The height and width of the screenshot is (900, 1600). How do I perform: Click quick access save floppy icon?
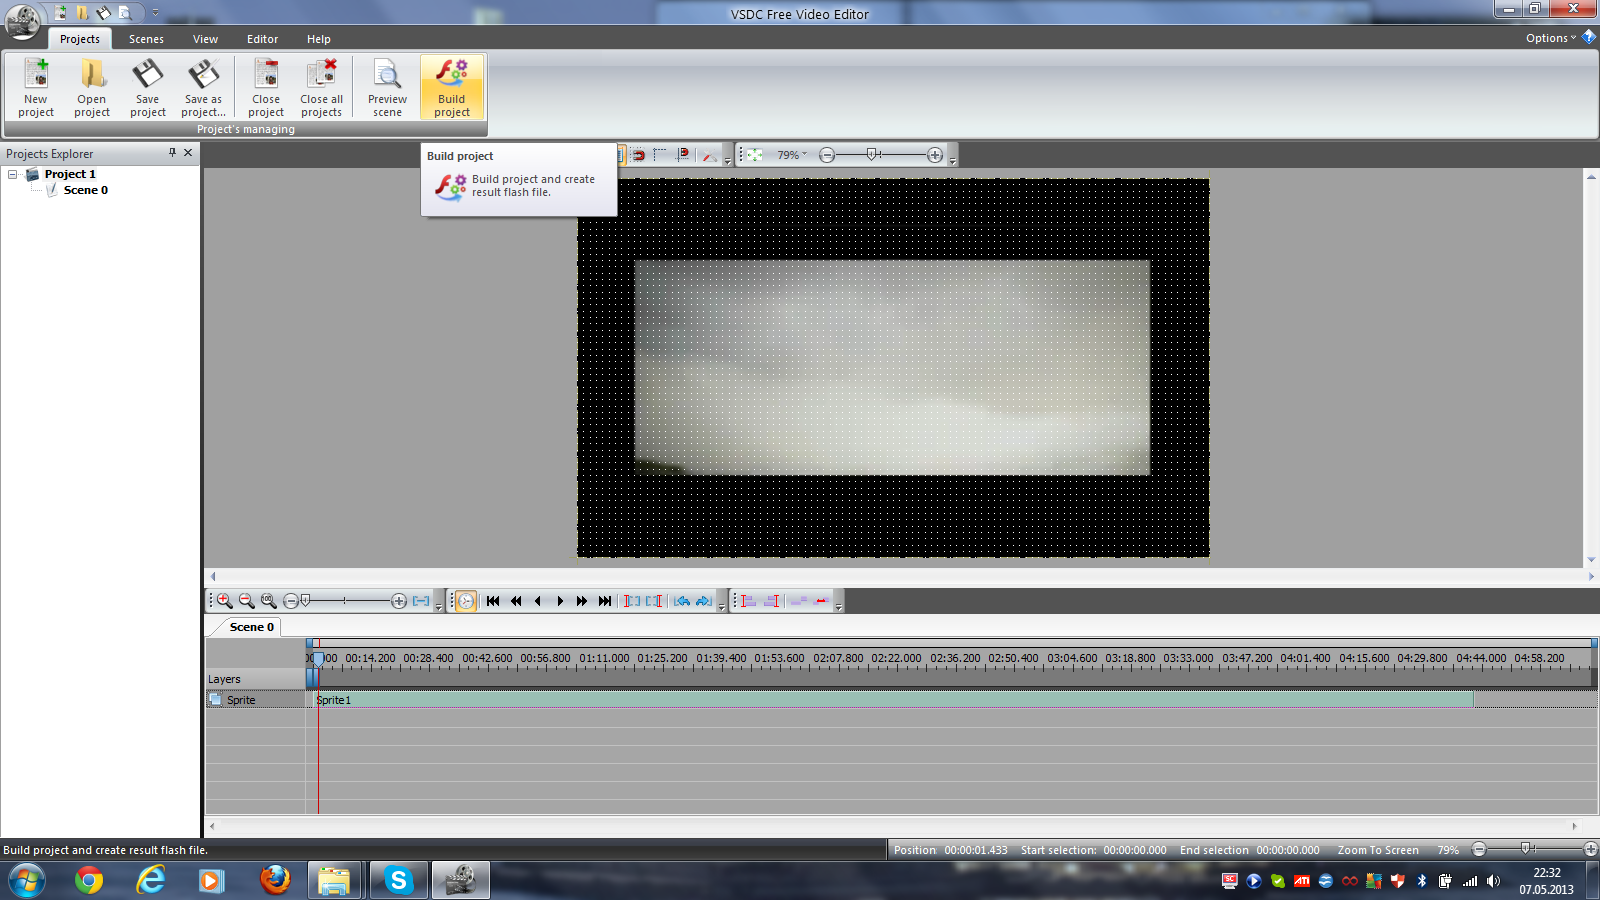[103, 13]
